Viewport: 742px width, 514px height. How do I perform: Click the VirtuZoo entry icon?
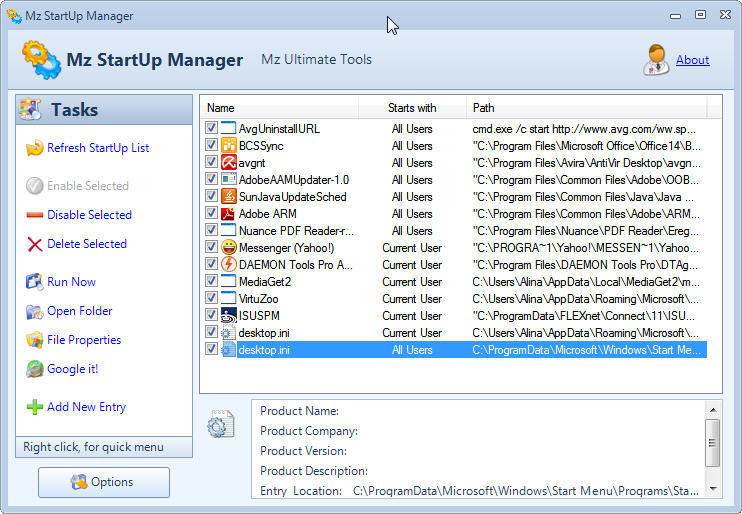229,299
